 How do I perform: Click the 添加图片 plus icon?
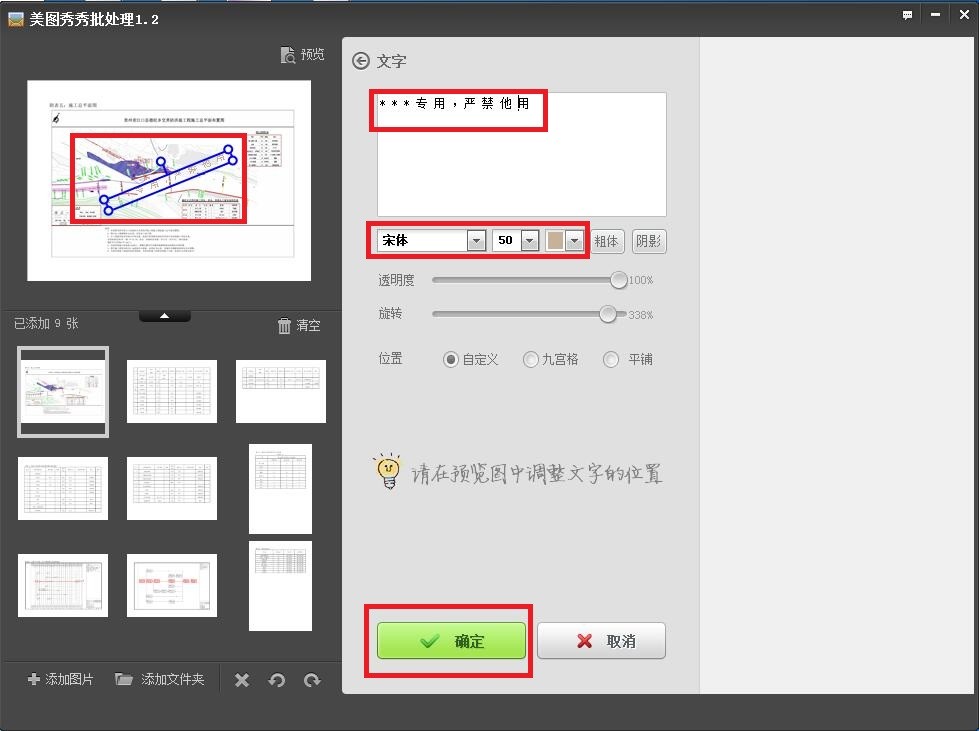pyautogui.click(x=34, y=680)
